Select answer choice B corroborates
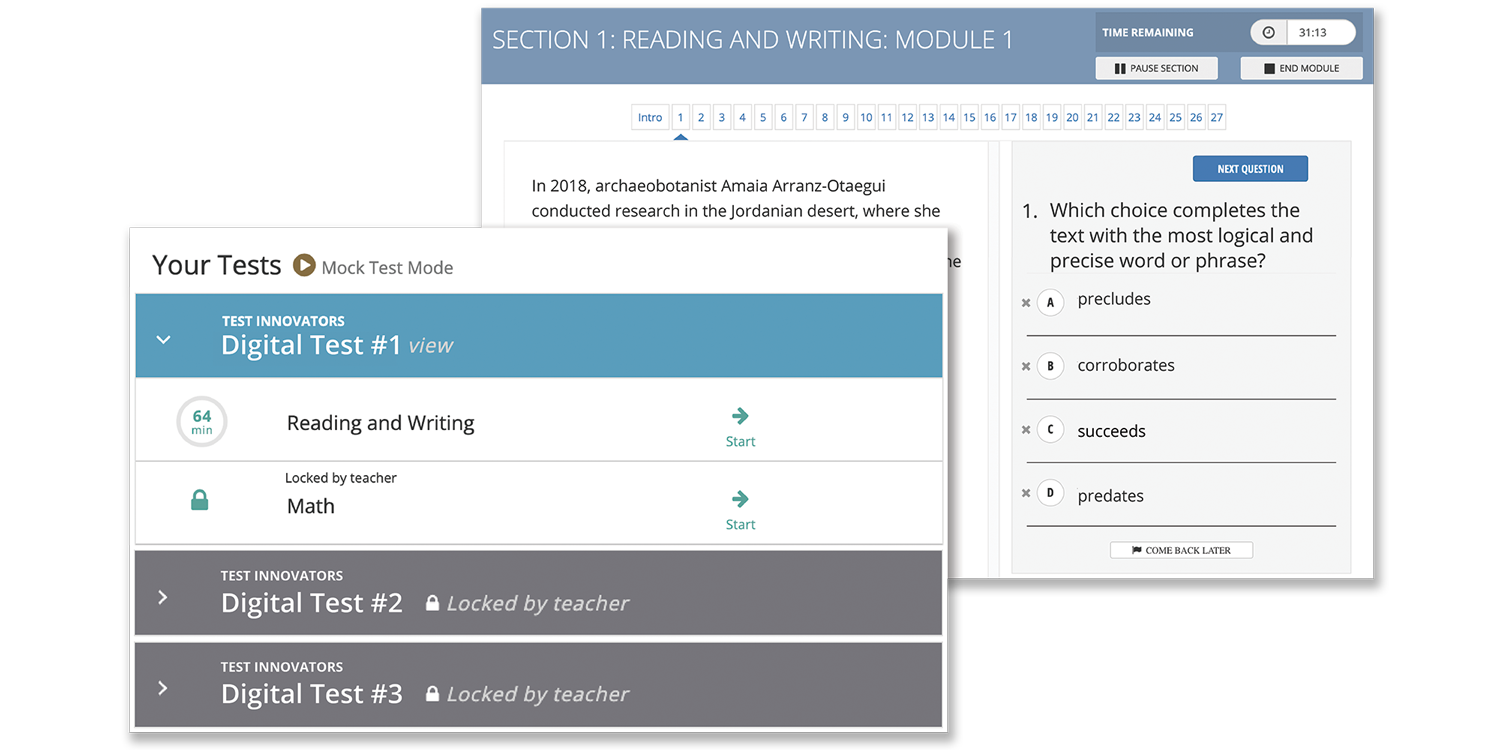Screen dimensions: 1500x750 (1050, 366)
